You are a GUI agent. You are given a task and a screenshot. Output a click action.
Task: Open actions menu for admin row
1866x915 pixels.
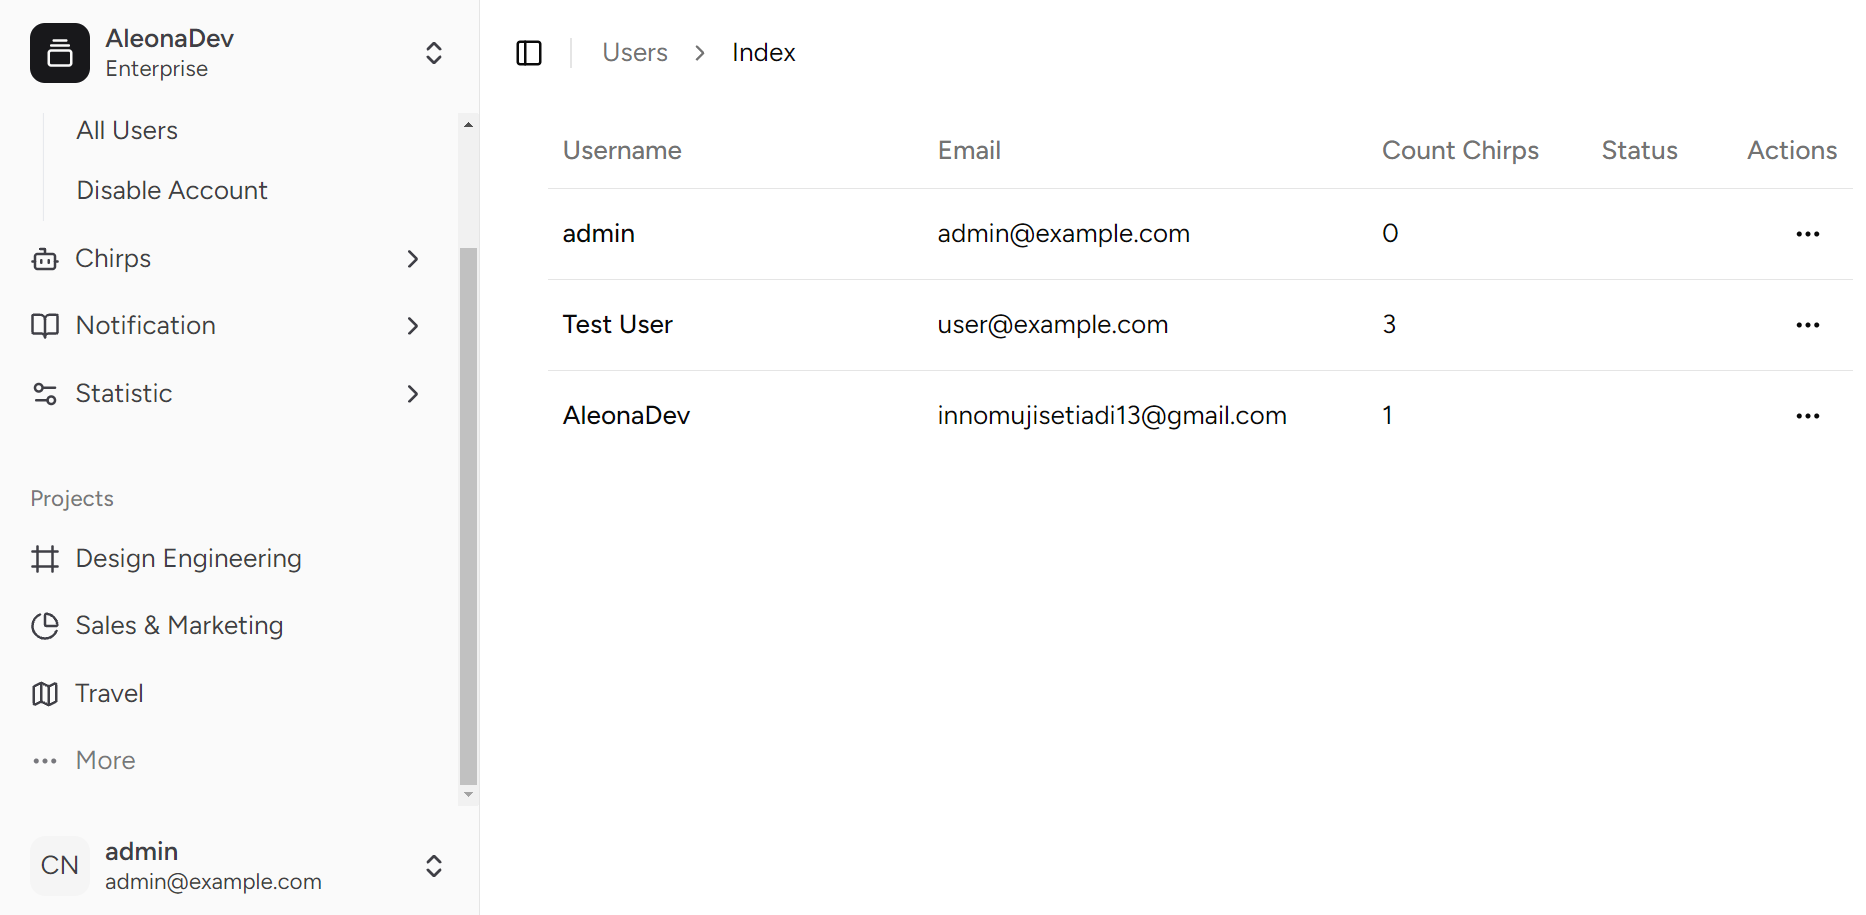(1807, 234)
